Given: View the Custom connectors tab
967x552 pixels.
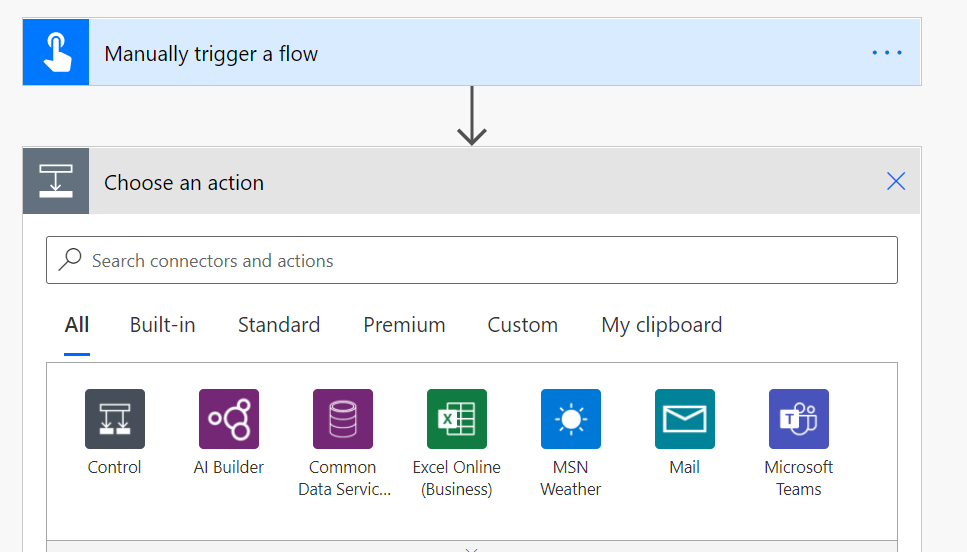Looking at the screenshot, I should point(523,325).
